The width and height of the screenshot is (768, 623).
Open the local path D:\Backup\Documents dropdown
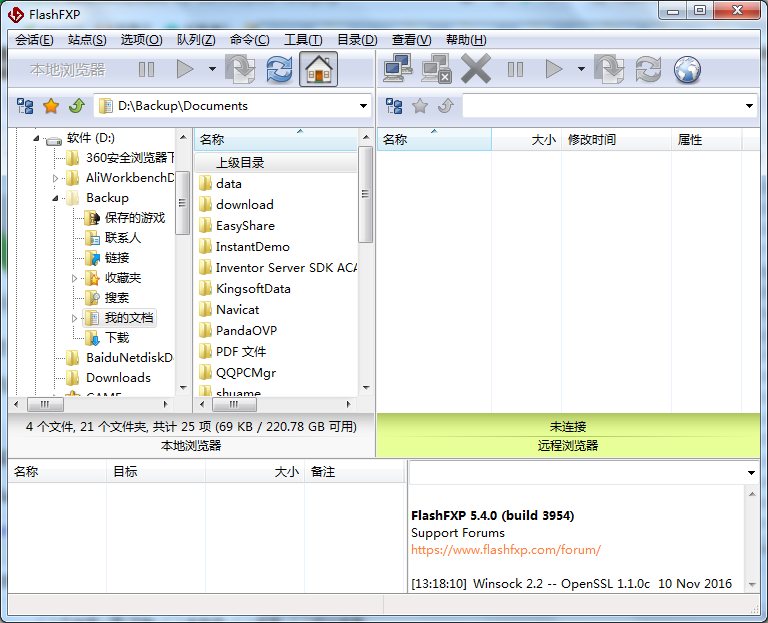coord(363,106)
